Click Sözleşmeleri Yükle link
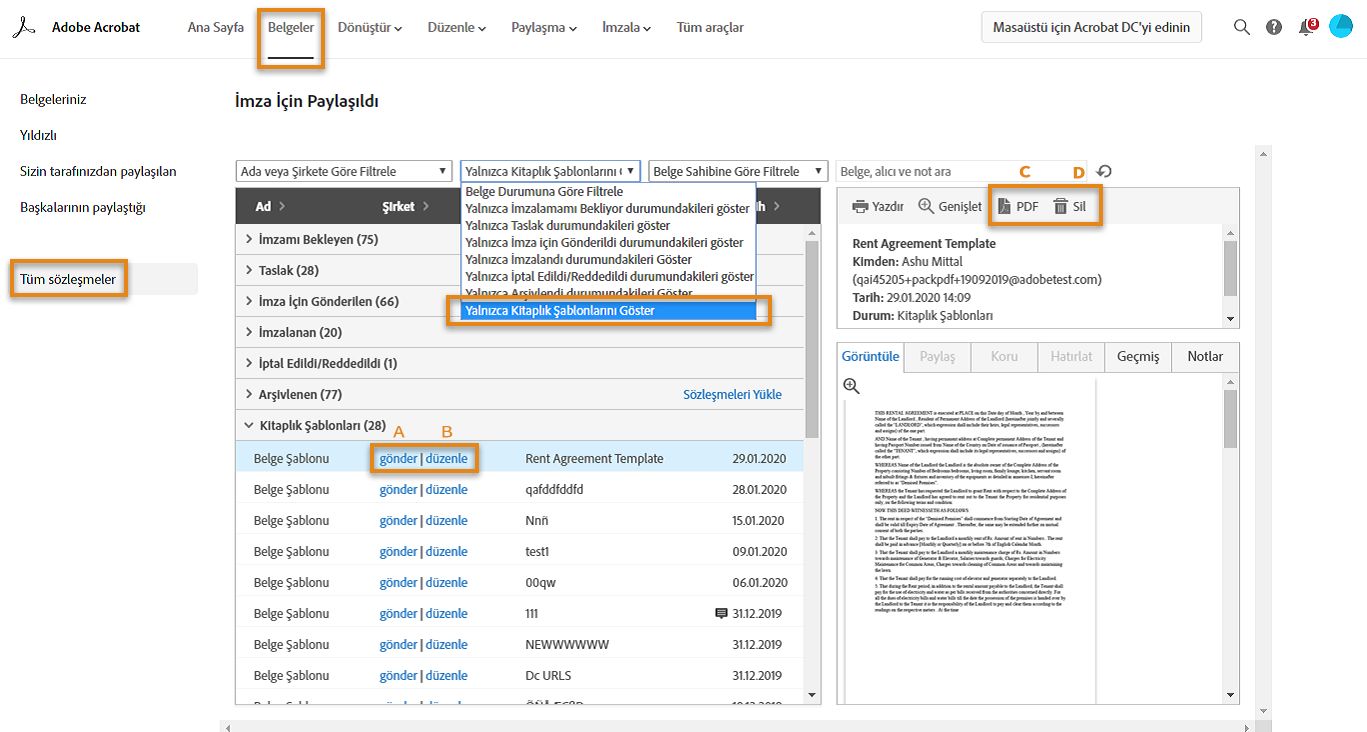 [x=732, y=395]
